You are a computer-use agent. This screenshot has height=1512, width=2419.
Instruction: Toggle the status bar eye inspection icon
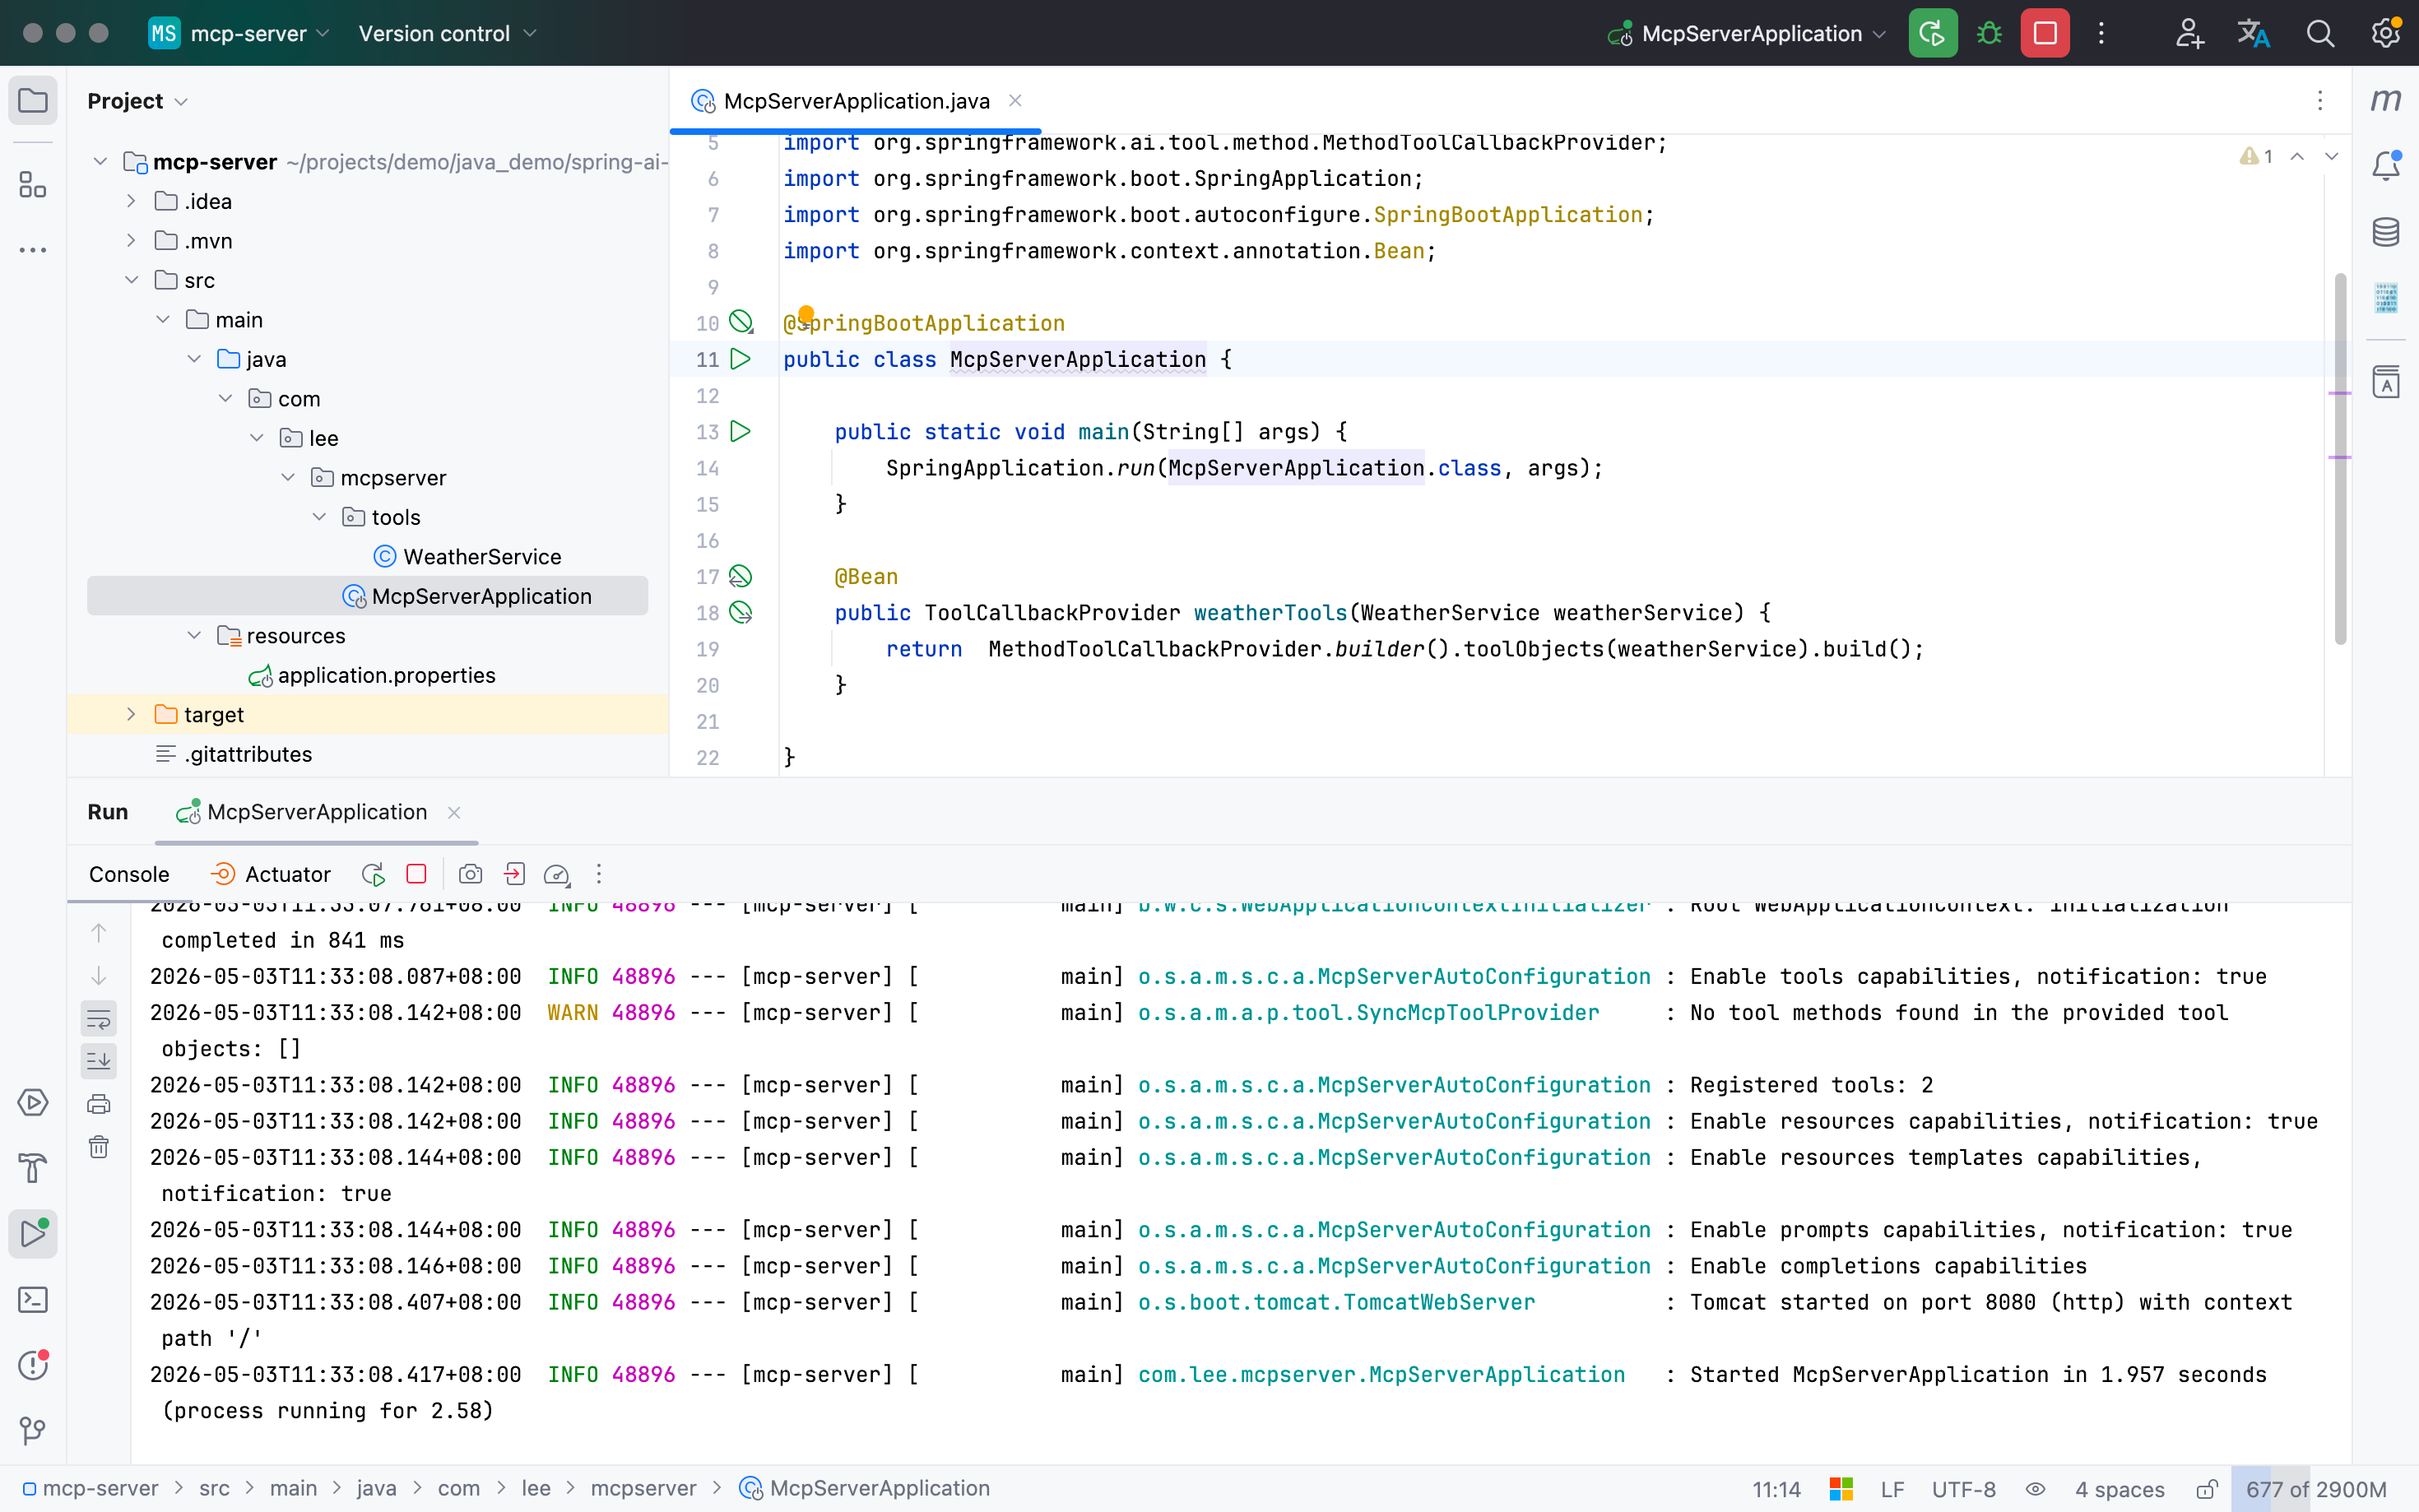pos(2035,1489)
